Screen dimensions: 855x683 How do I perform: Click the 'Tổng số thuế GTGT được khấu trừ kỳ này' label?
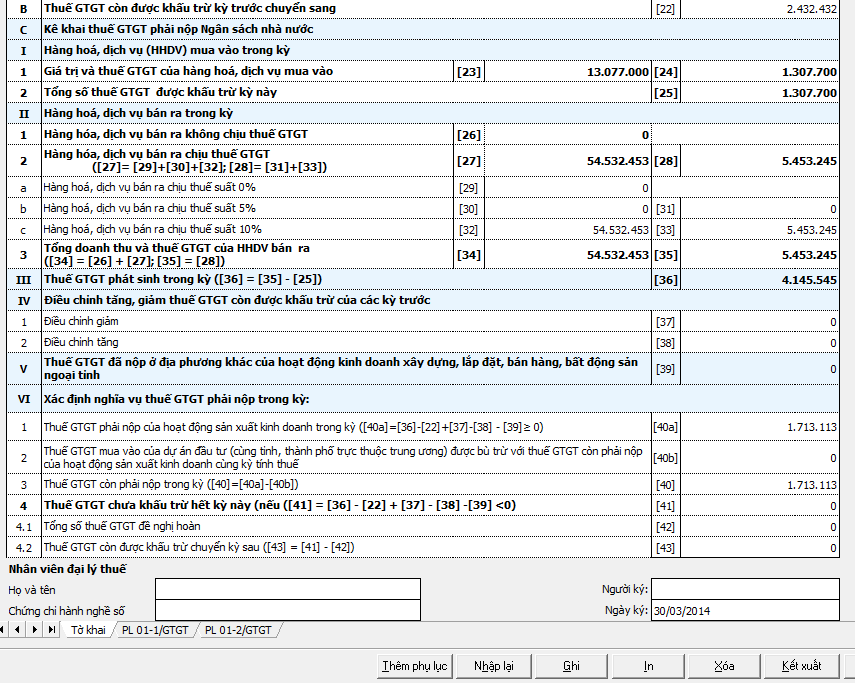click(160, 92)
